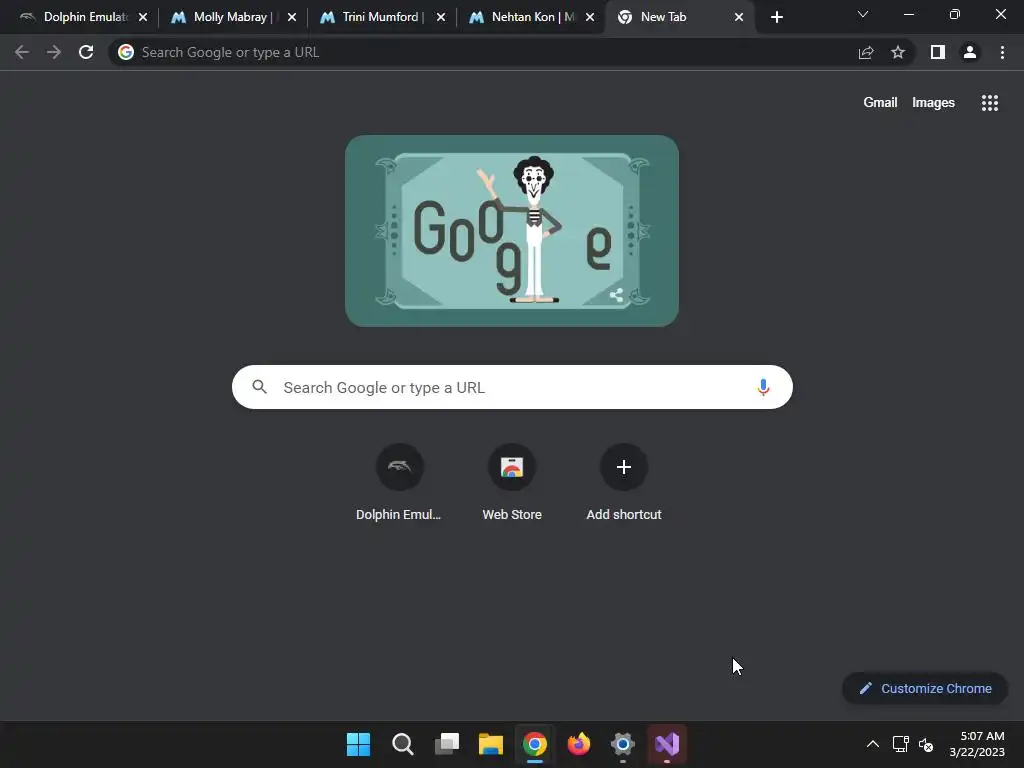The height and width of the screenshot is (768, 1024).
Task: Click the Google icon in the address bar
Action: (126, 52)
